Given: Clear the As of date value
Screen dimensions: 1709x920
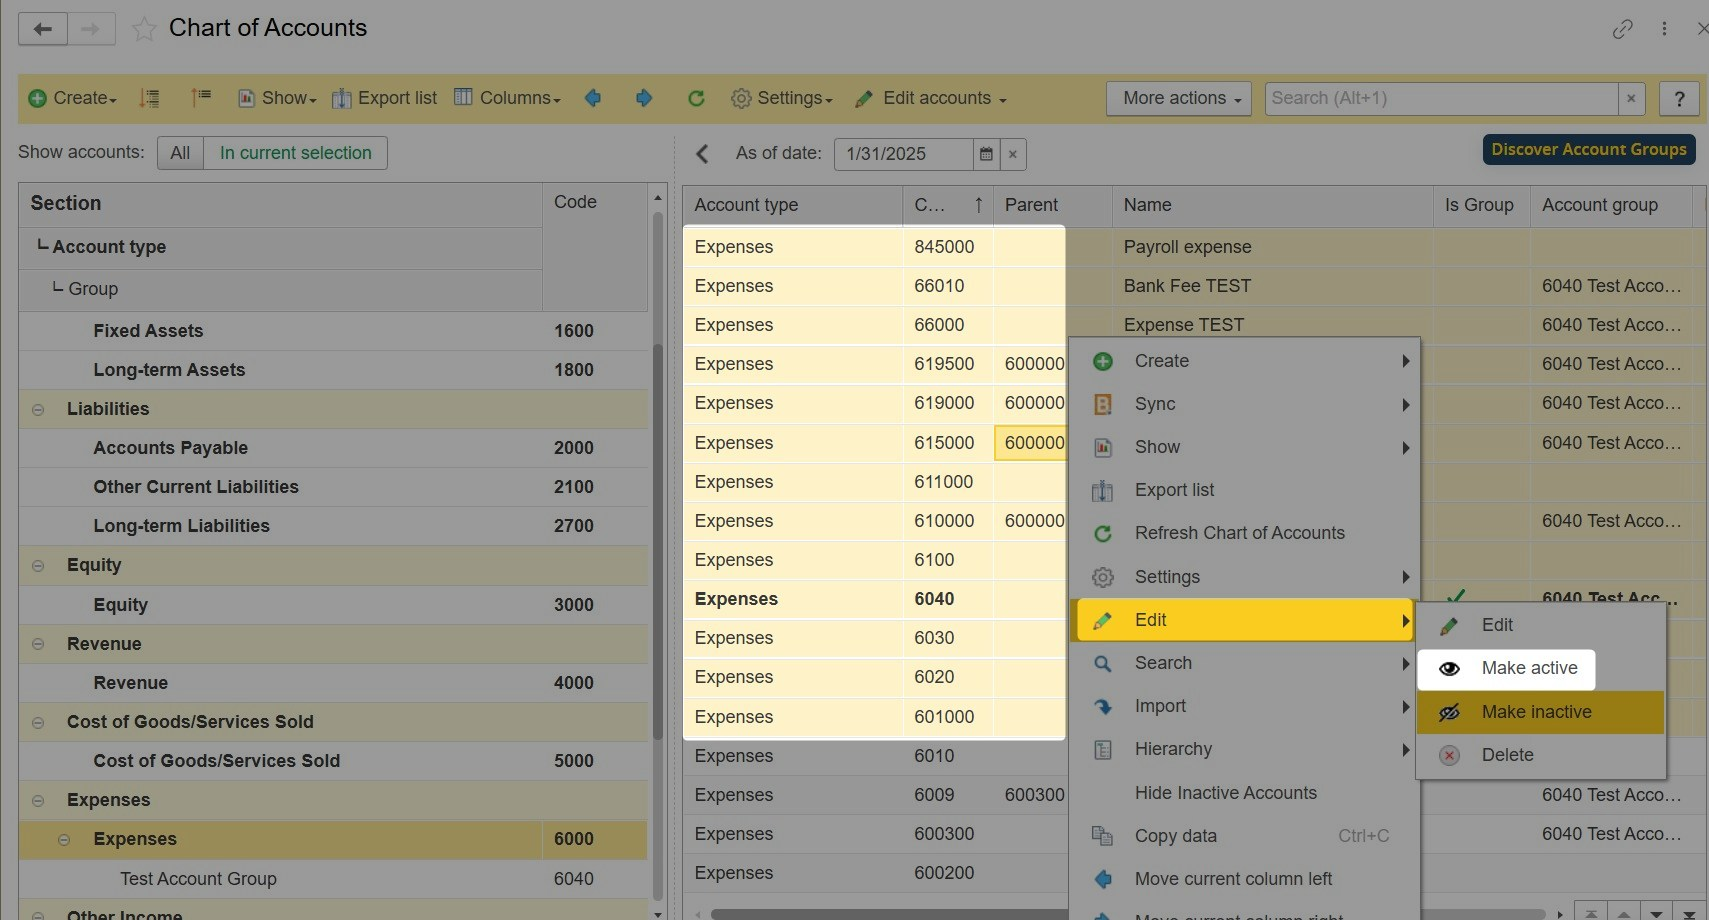Looking at the screenshot, I should [x=1013, y=154].
